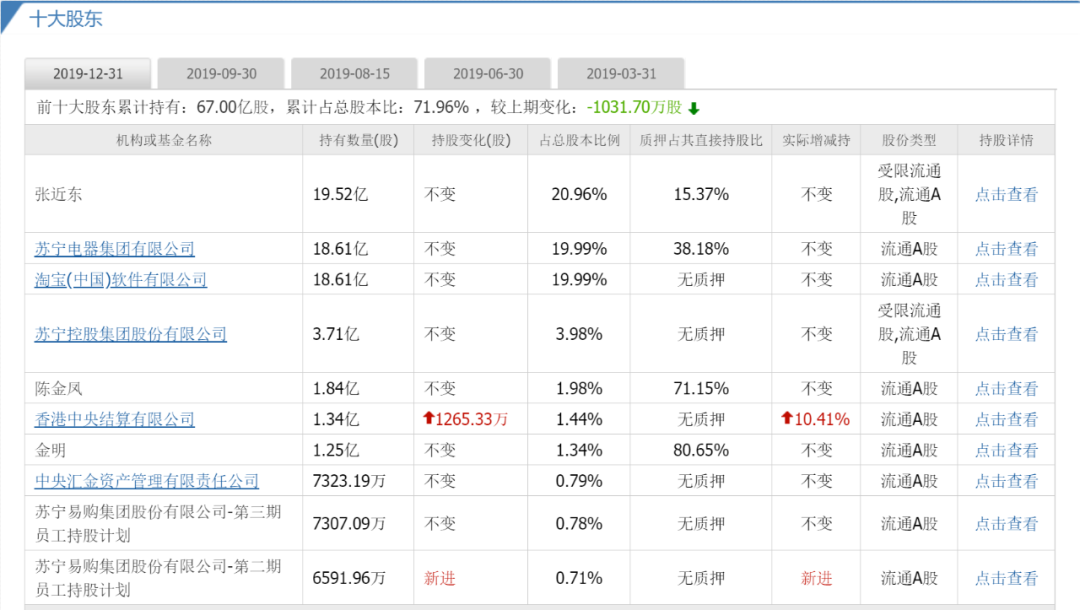Click shareholder name 张近东
This screenshot has width=1080, height=610.
tap(59, 194)
